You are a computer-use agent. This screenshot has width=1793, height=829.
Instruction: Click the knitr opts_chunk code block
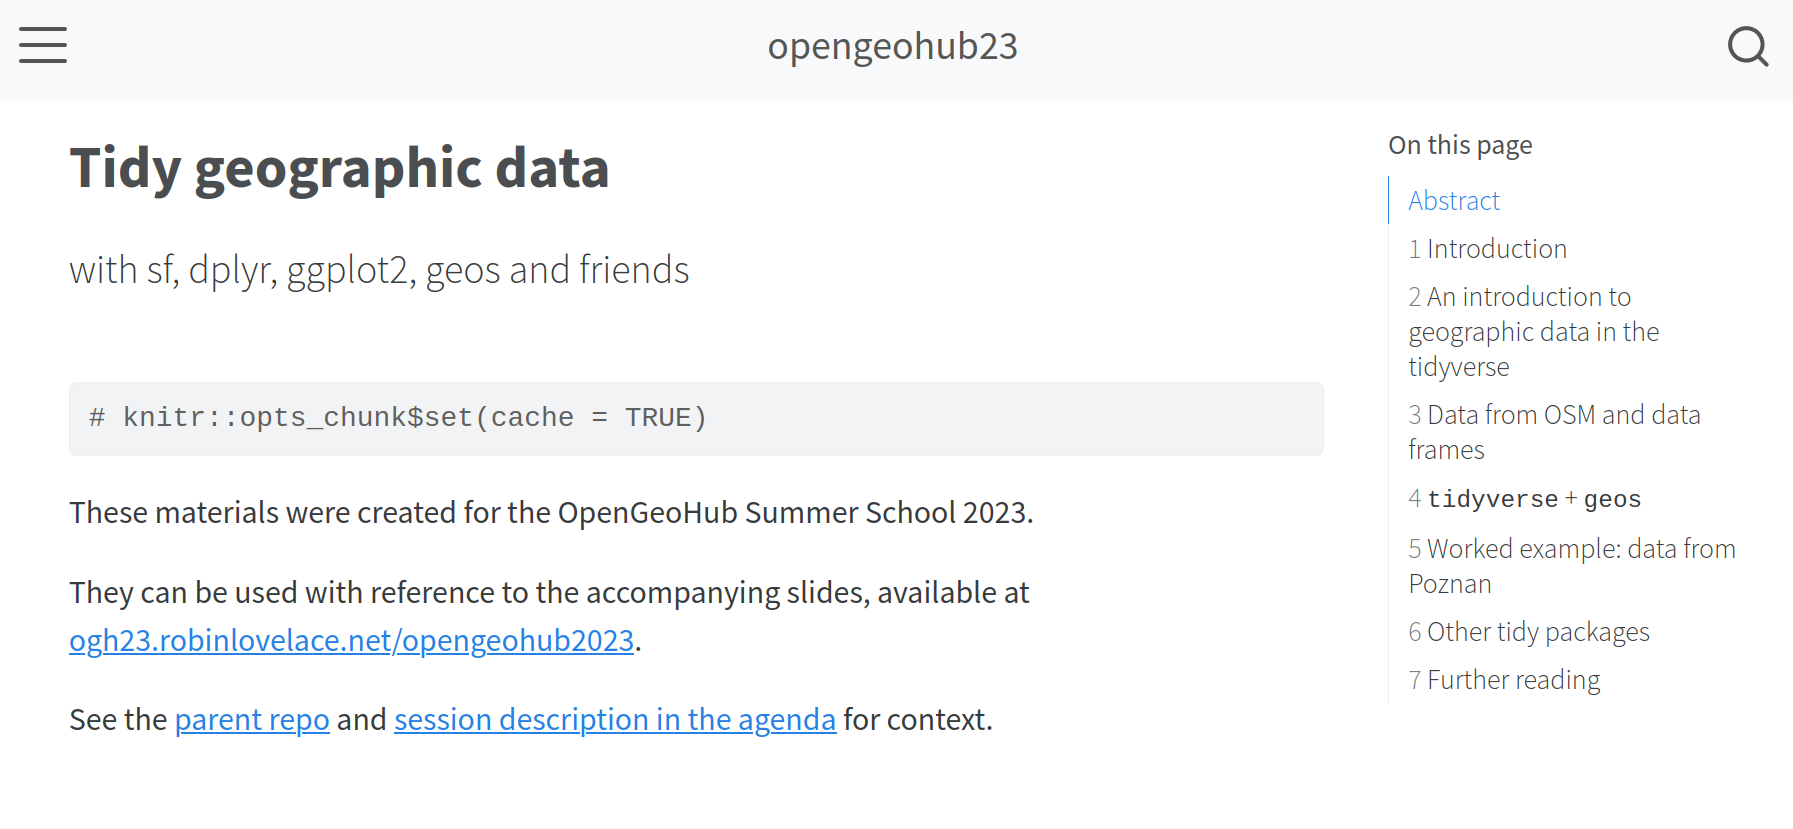[x=696, y=418]
